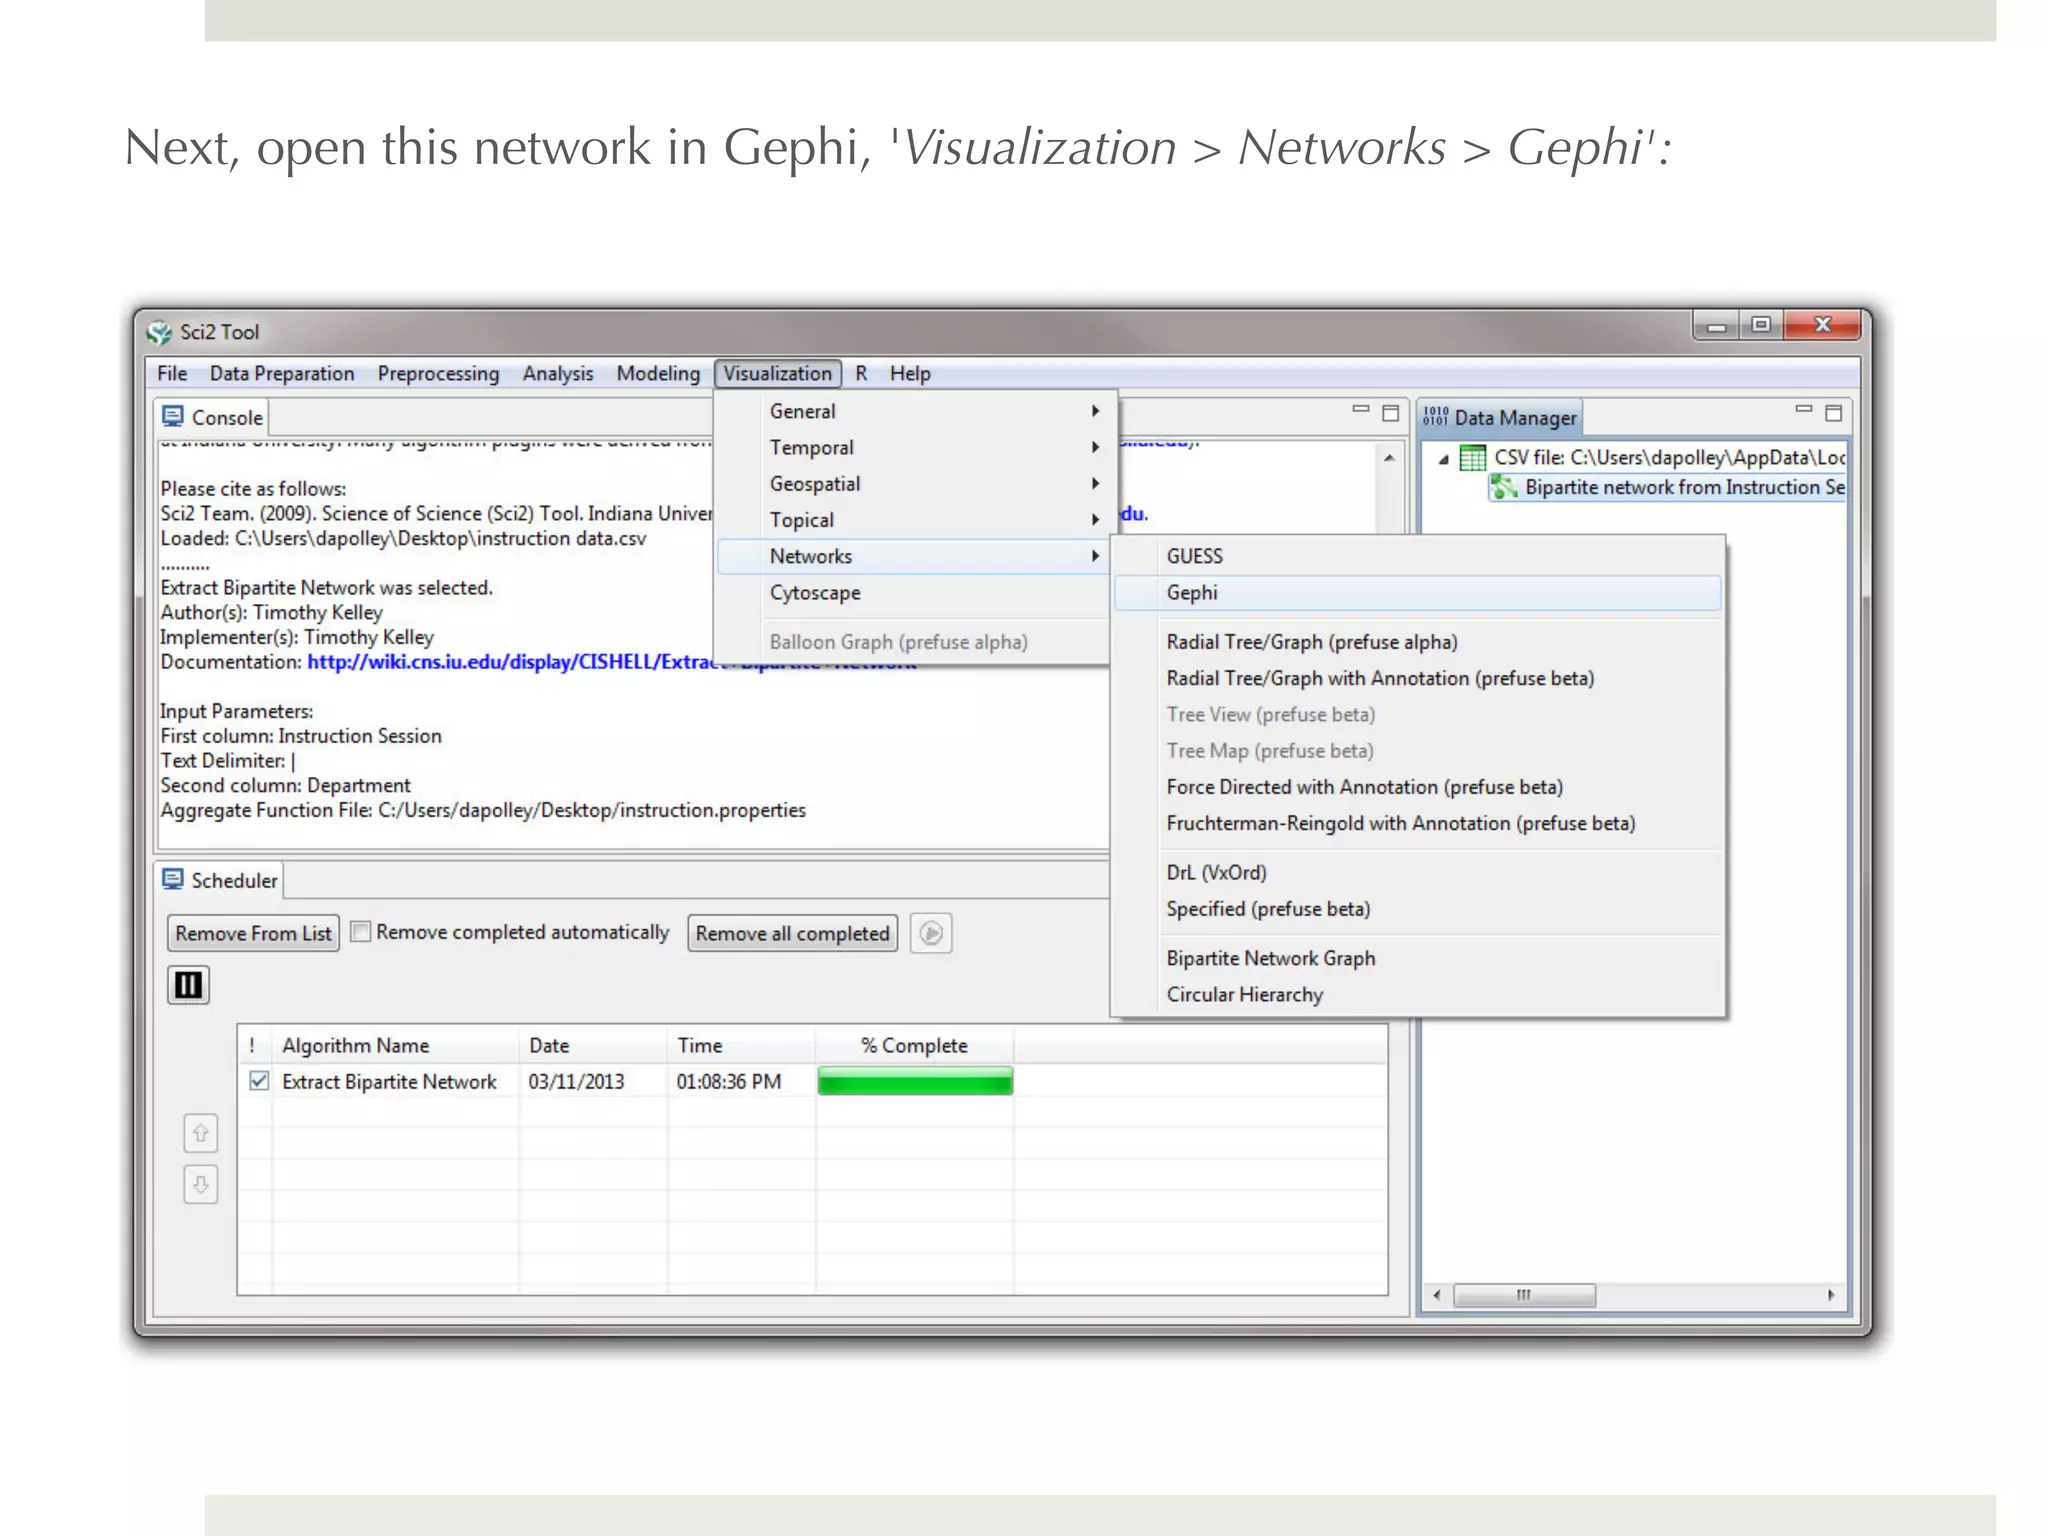Open the File menu
This screenshot has width=2048, height=1536.
point(172,373)
